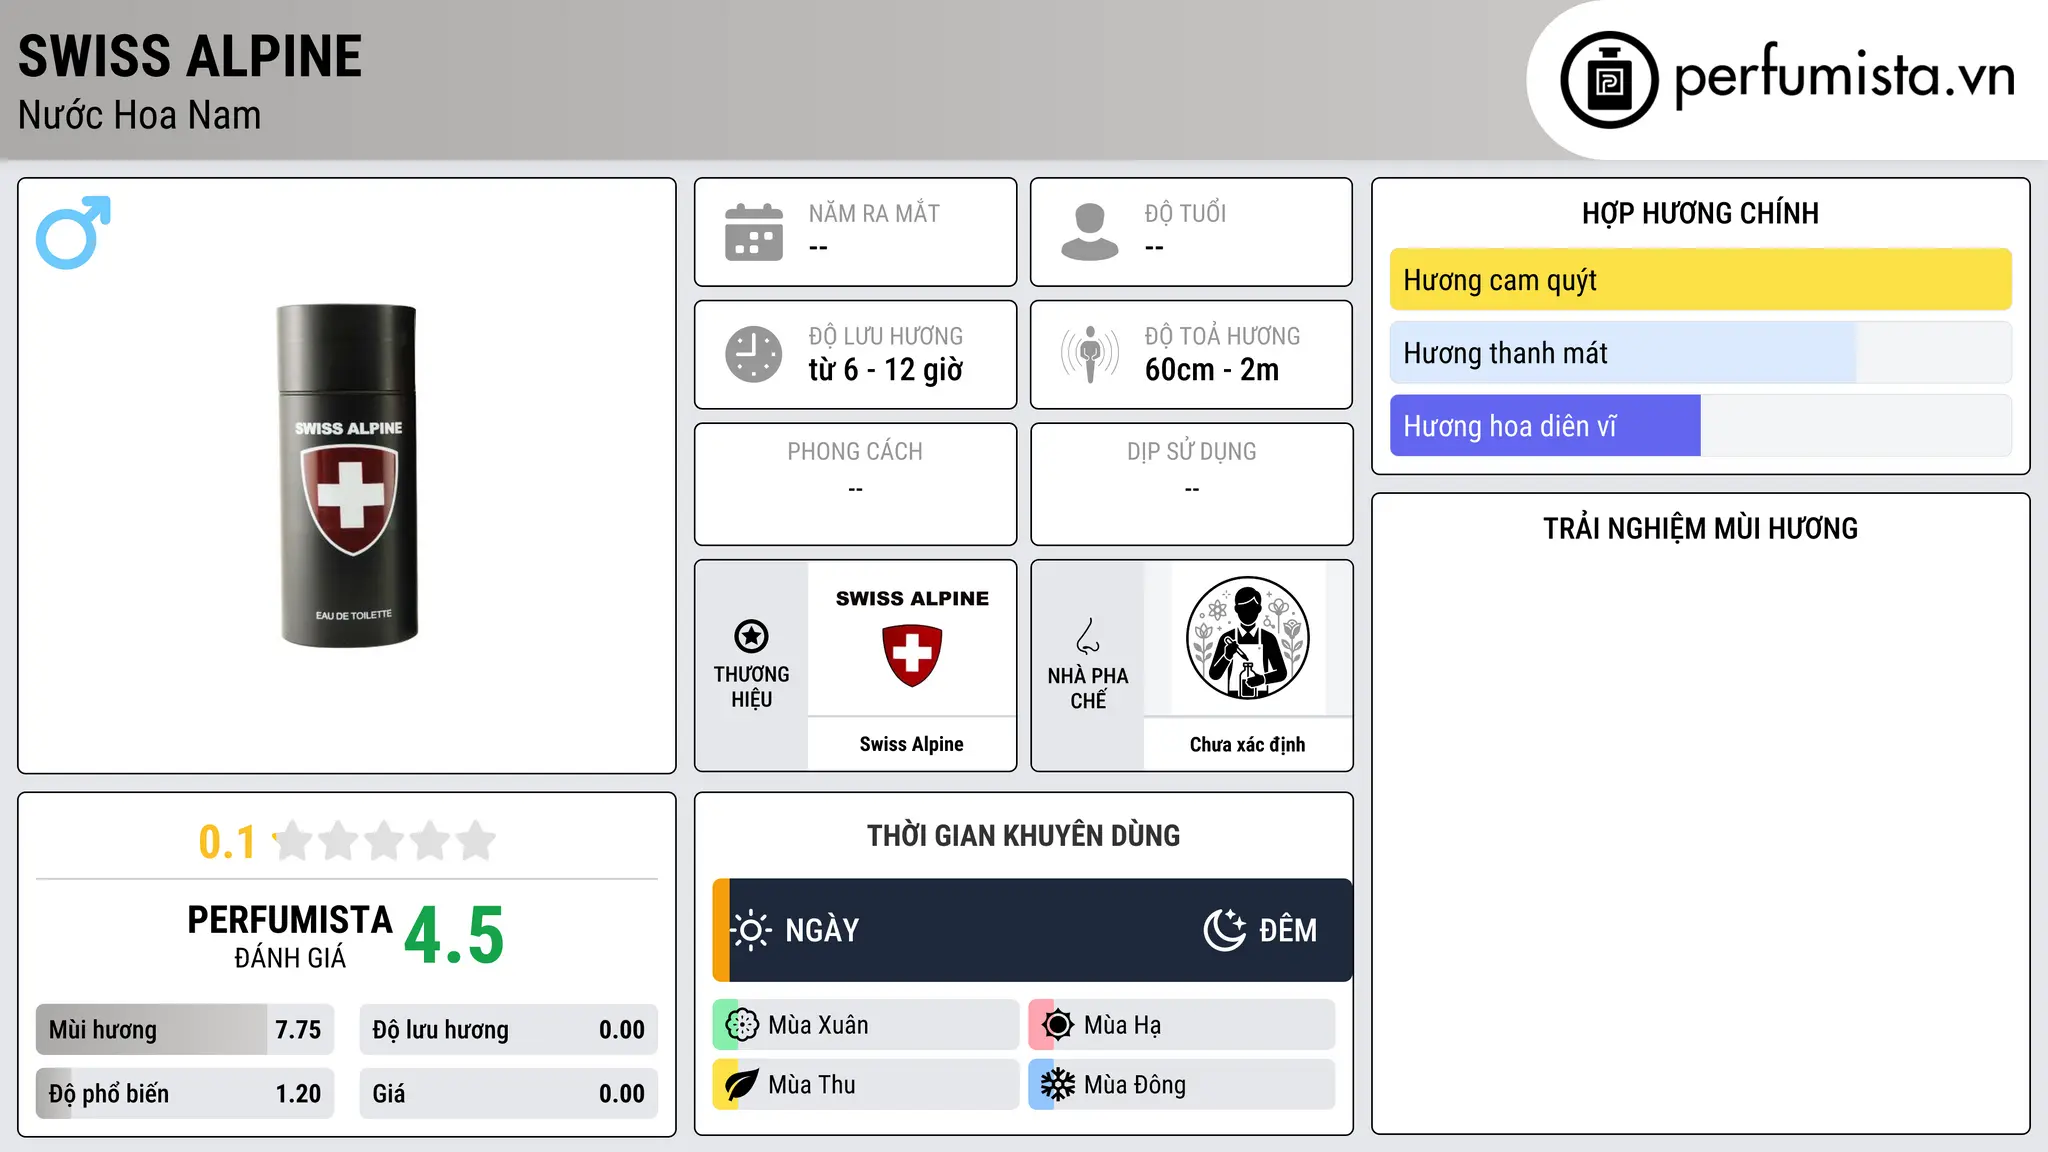
Task: Click the snowflake icon for Mùa Đông
Action: point(1058,1085)
